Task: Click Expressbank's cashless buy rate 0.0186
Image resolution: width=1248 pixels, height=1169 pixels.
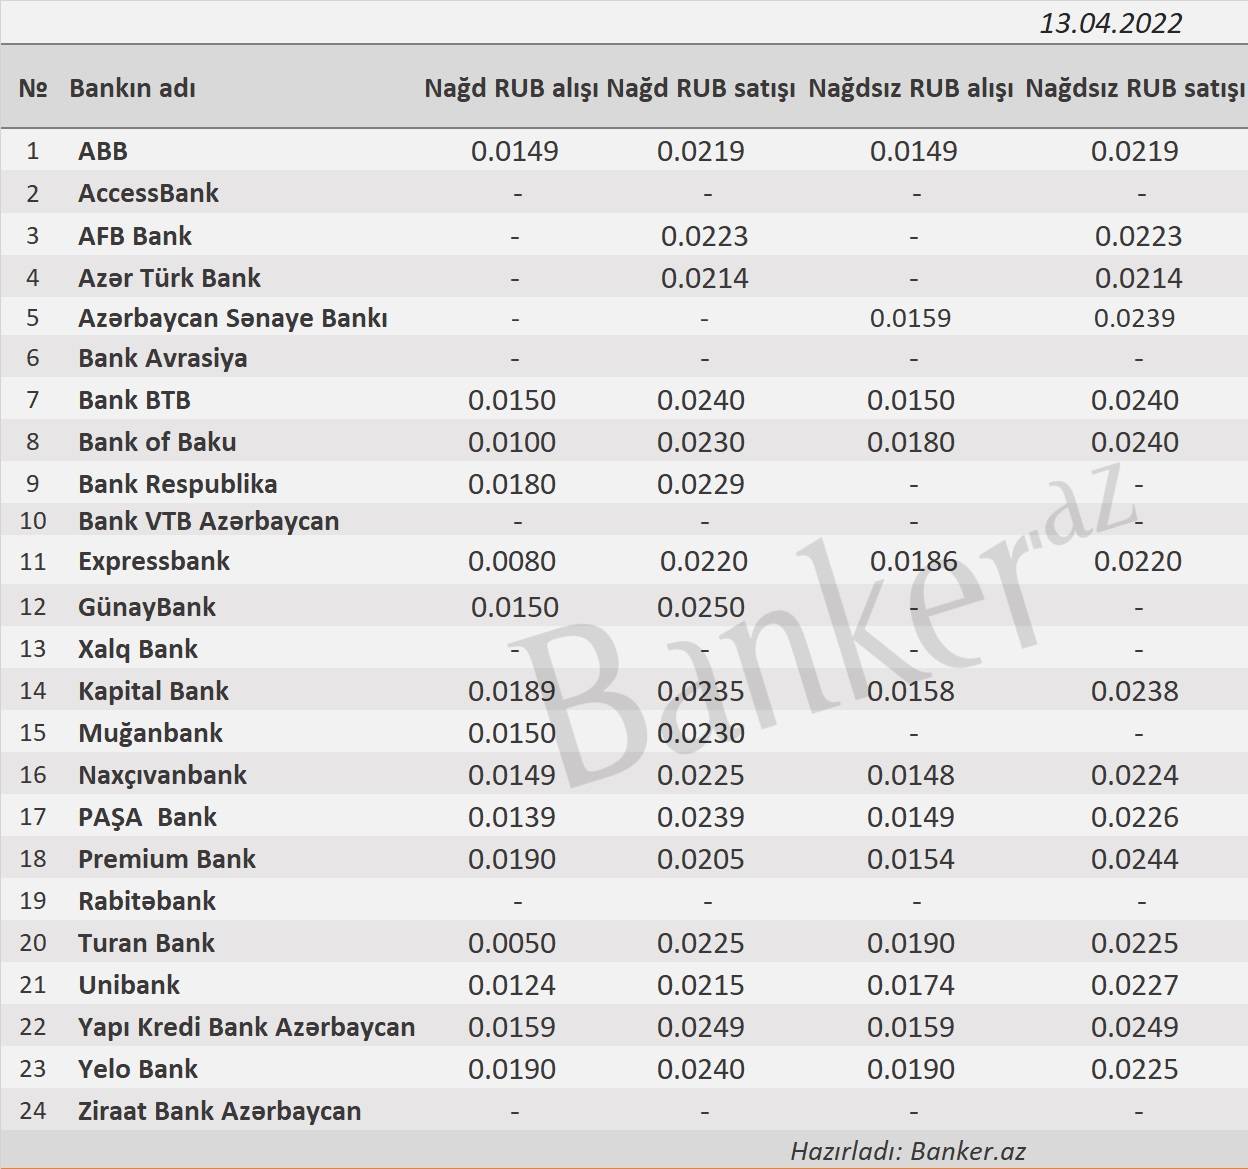Action: 914,561
